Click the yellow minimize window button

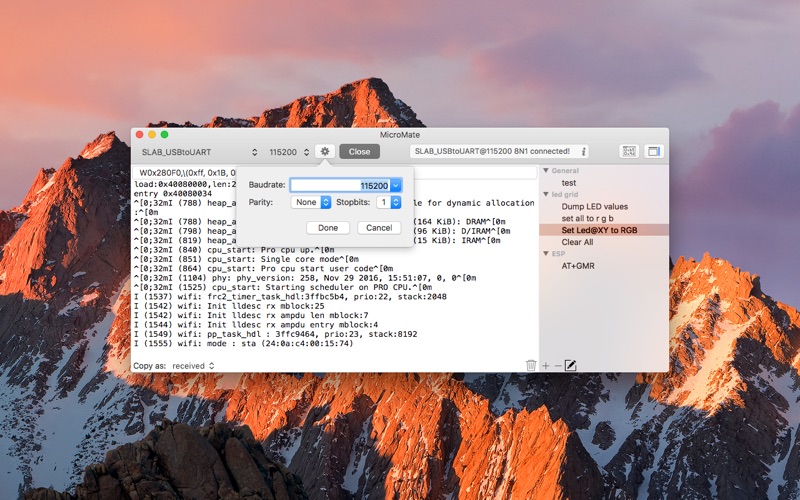[x=152, y=135]
